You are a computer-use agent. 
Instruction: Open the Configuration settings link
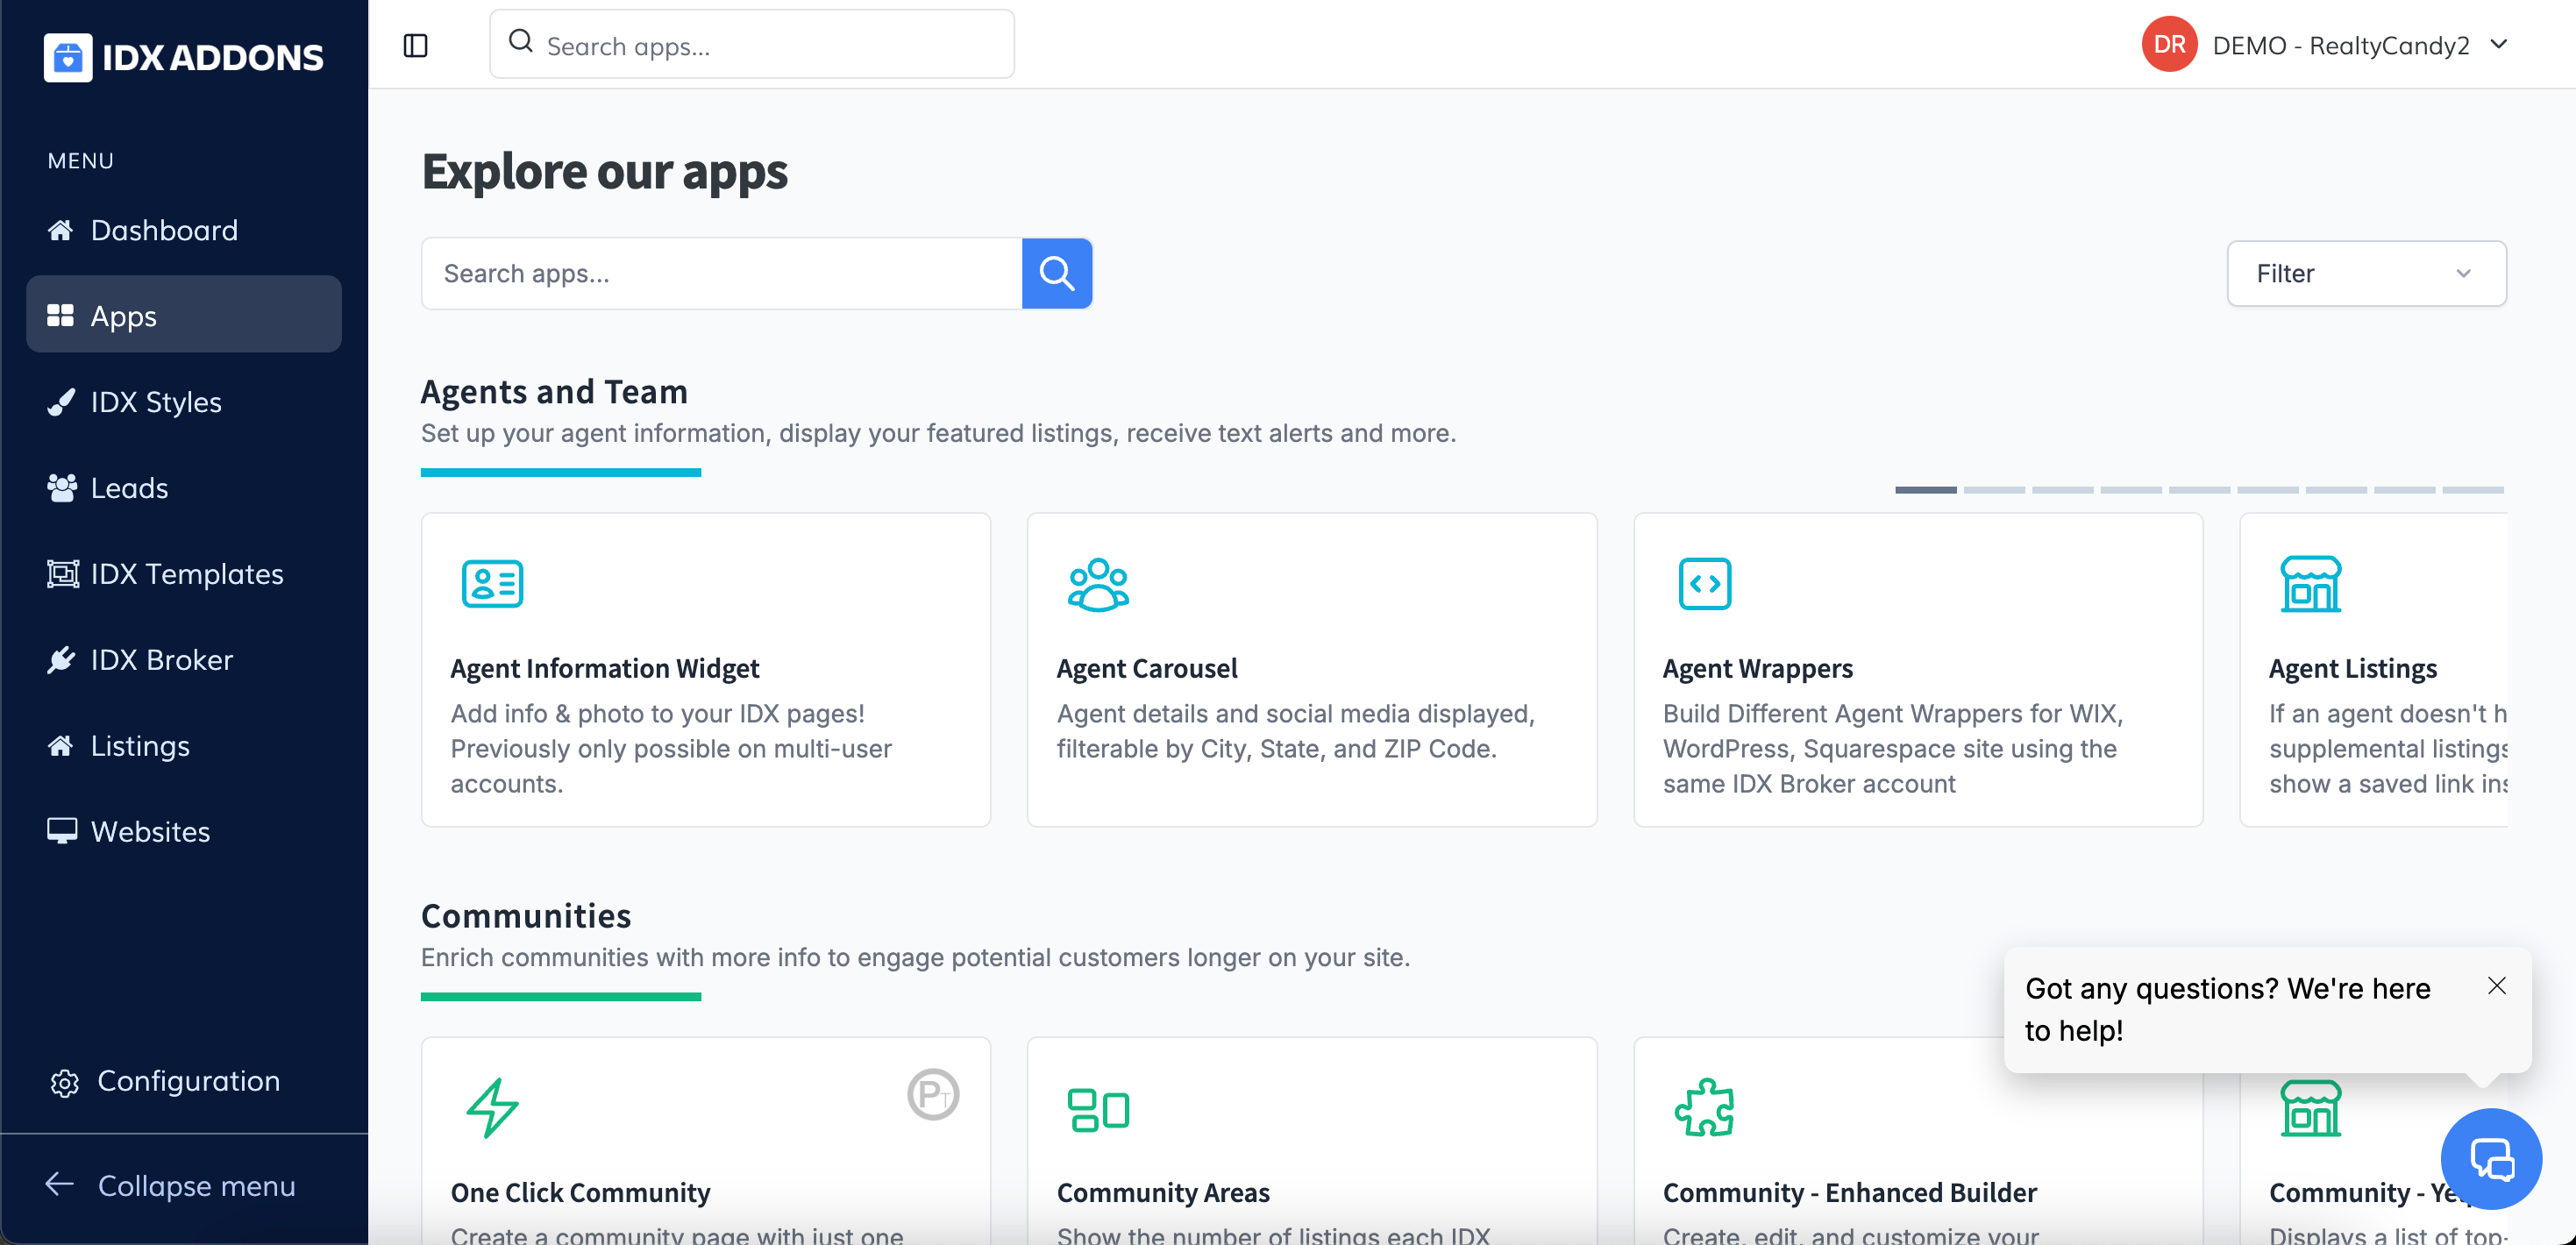187,1081
